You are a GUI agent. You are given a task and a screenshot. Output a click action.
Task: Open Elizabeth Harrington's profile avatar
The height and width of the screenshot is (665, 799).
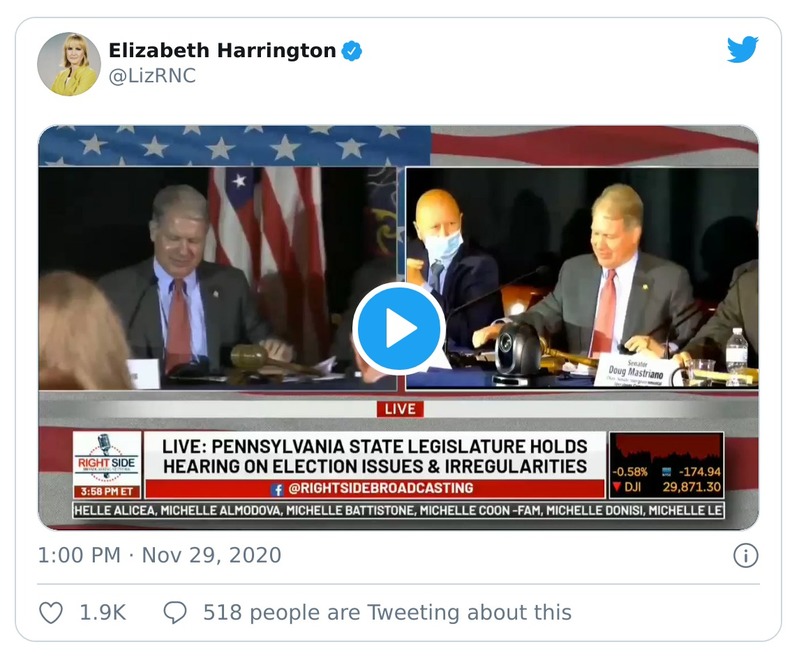click(x=69, y=63)
